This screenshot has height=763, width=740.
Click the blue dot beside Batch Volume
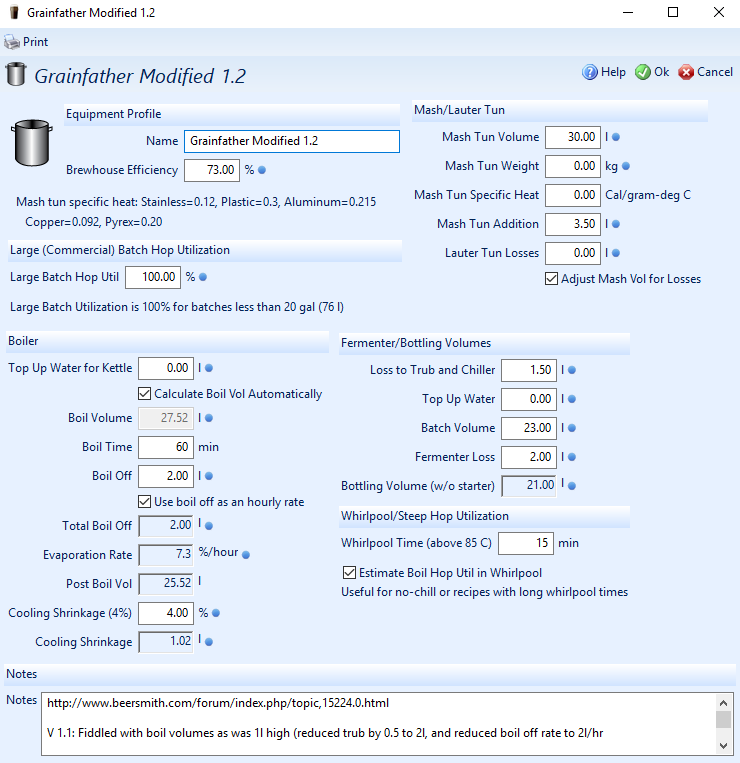(572, 428)
